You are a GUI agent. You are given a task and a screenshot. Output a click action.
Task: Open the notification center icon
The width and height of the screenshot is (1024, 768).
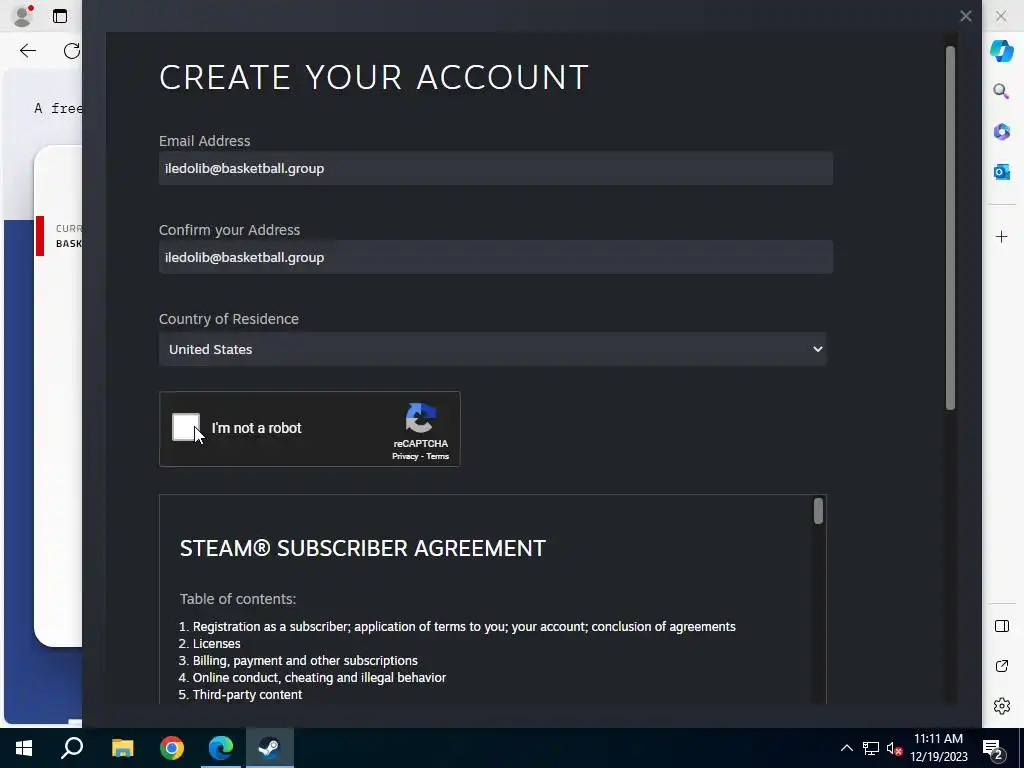point(993,749)
